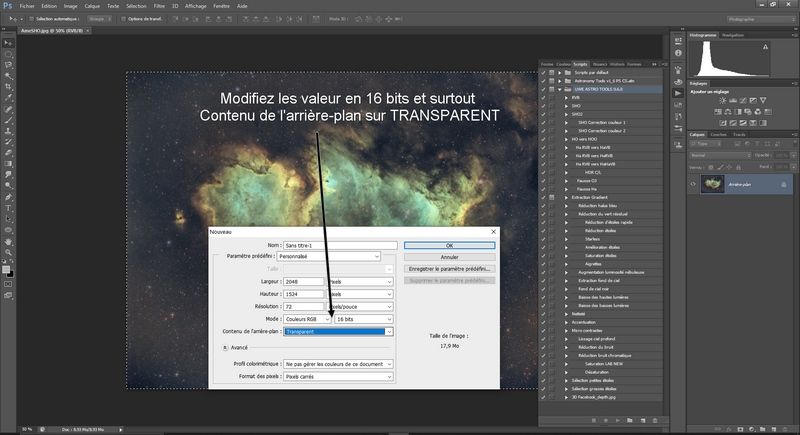Click the Nom input field
Image resolution: width=800 pixels, height=435 pixels.
pyautogui.click(x=340, y=245)
